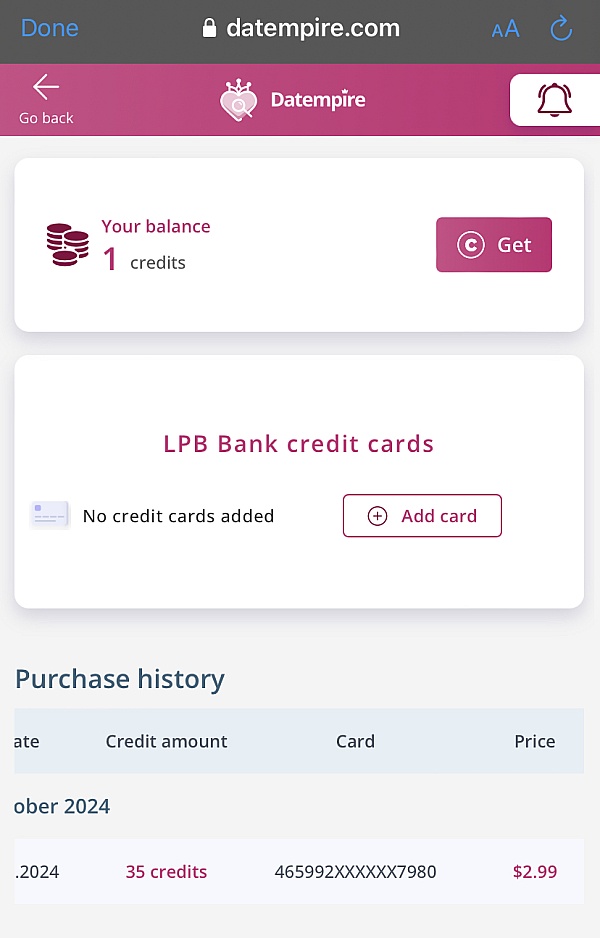Click the Price column header
Screen dimensions: 600x938
[535, 741]
